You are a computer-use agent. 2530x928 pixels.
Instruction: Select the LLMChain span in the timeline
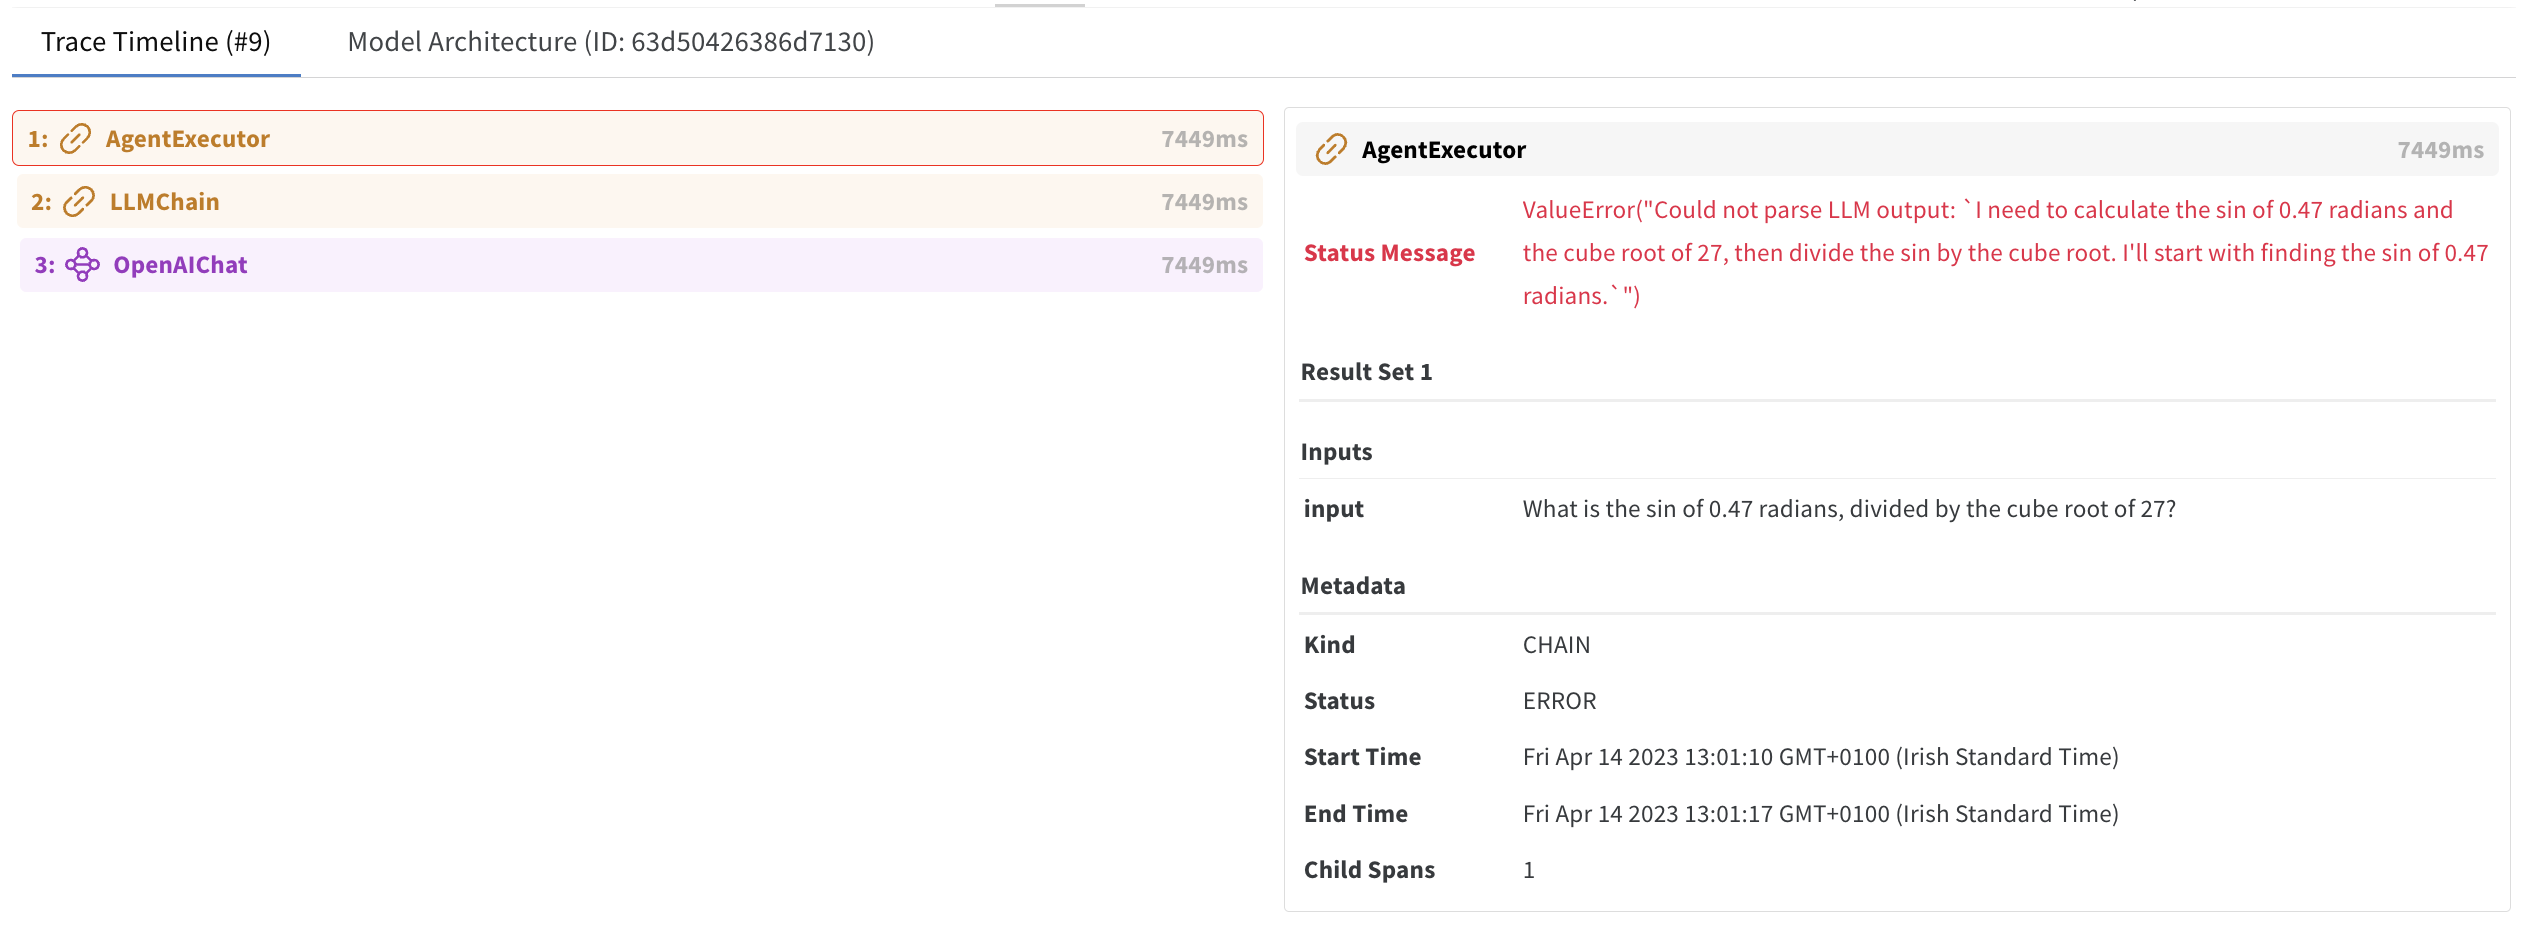click(x=166, y=201)
